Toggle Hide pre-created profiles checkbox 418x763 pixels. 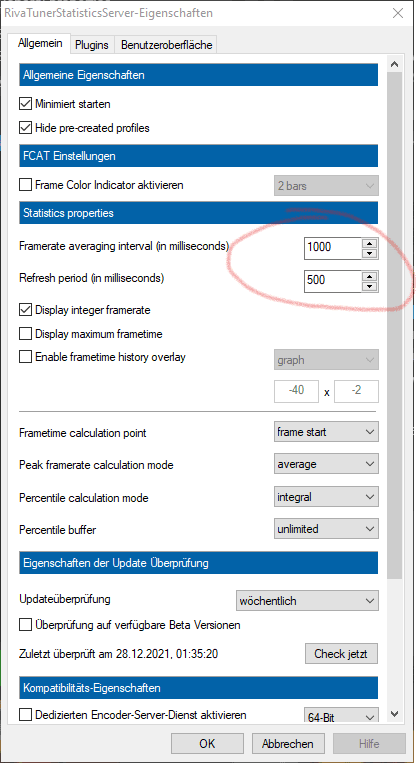tap(25, 128)
